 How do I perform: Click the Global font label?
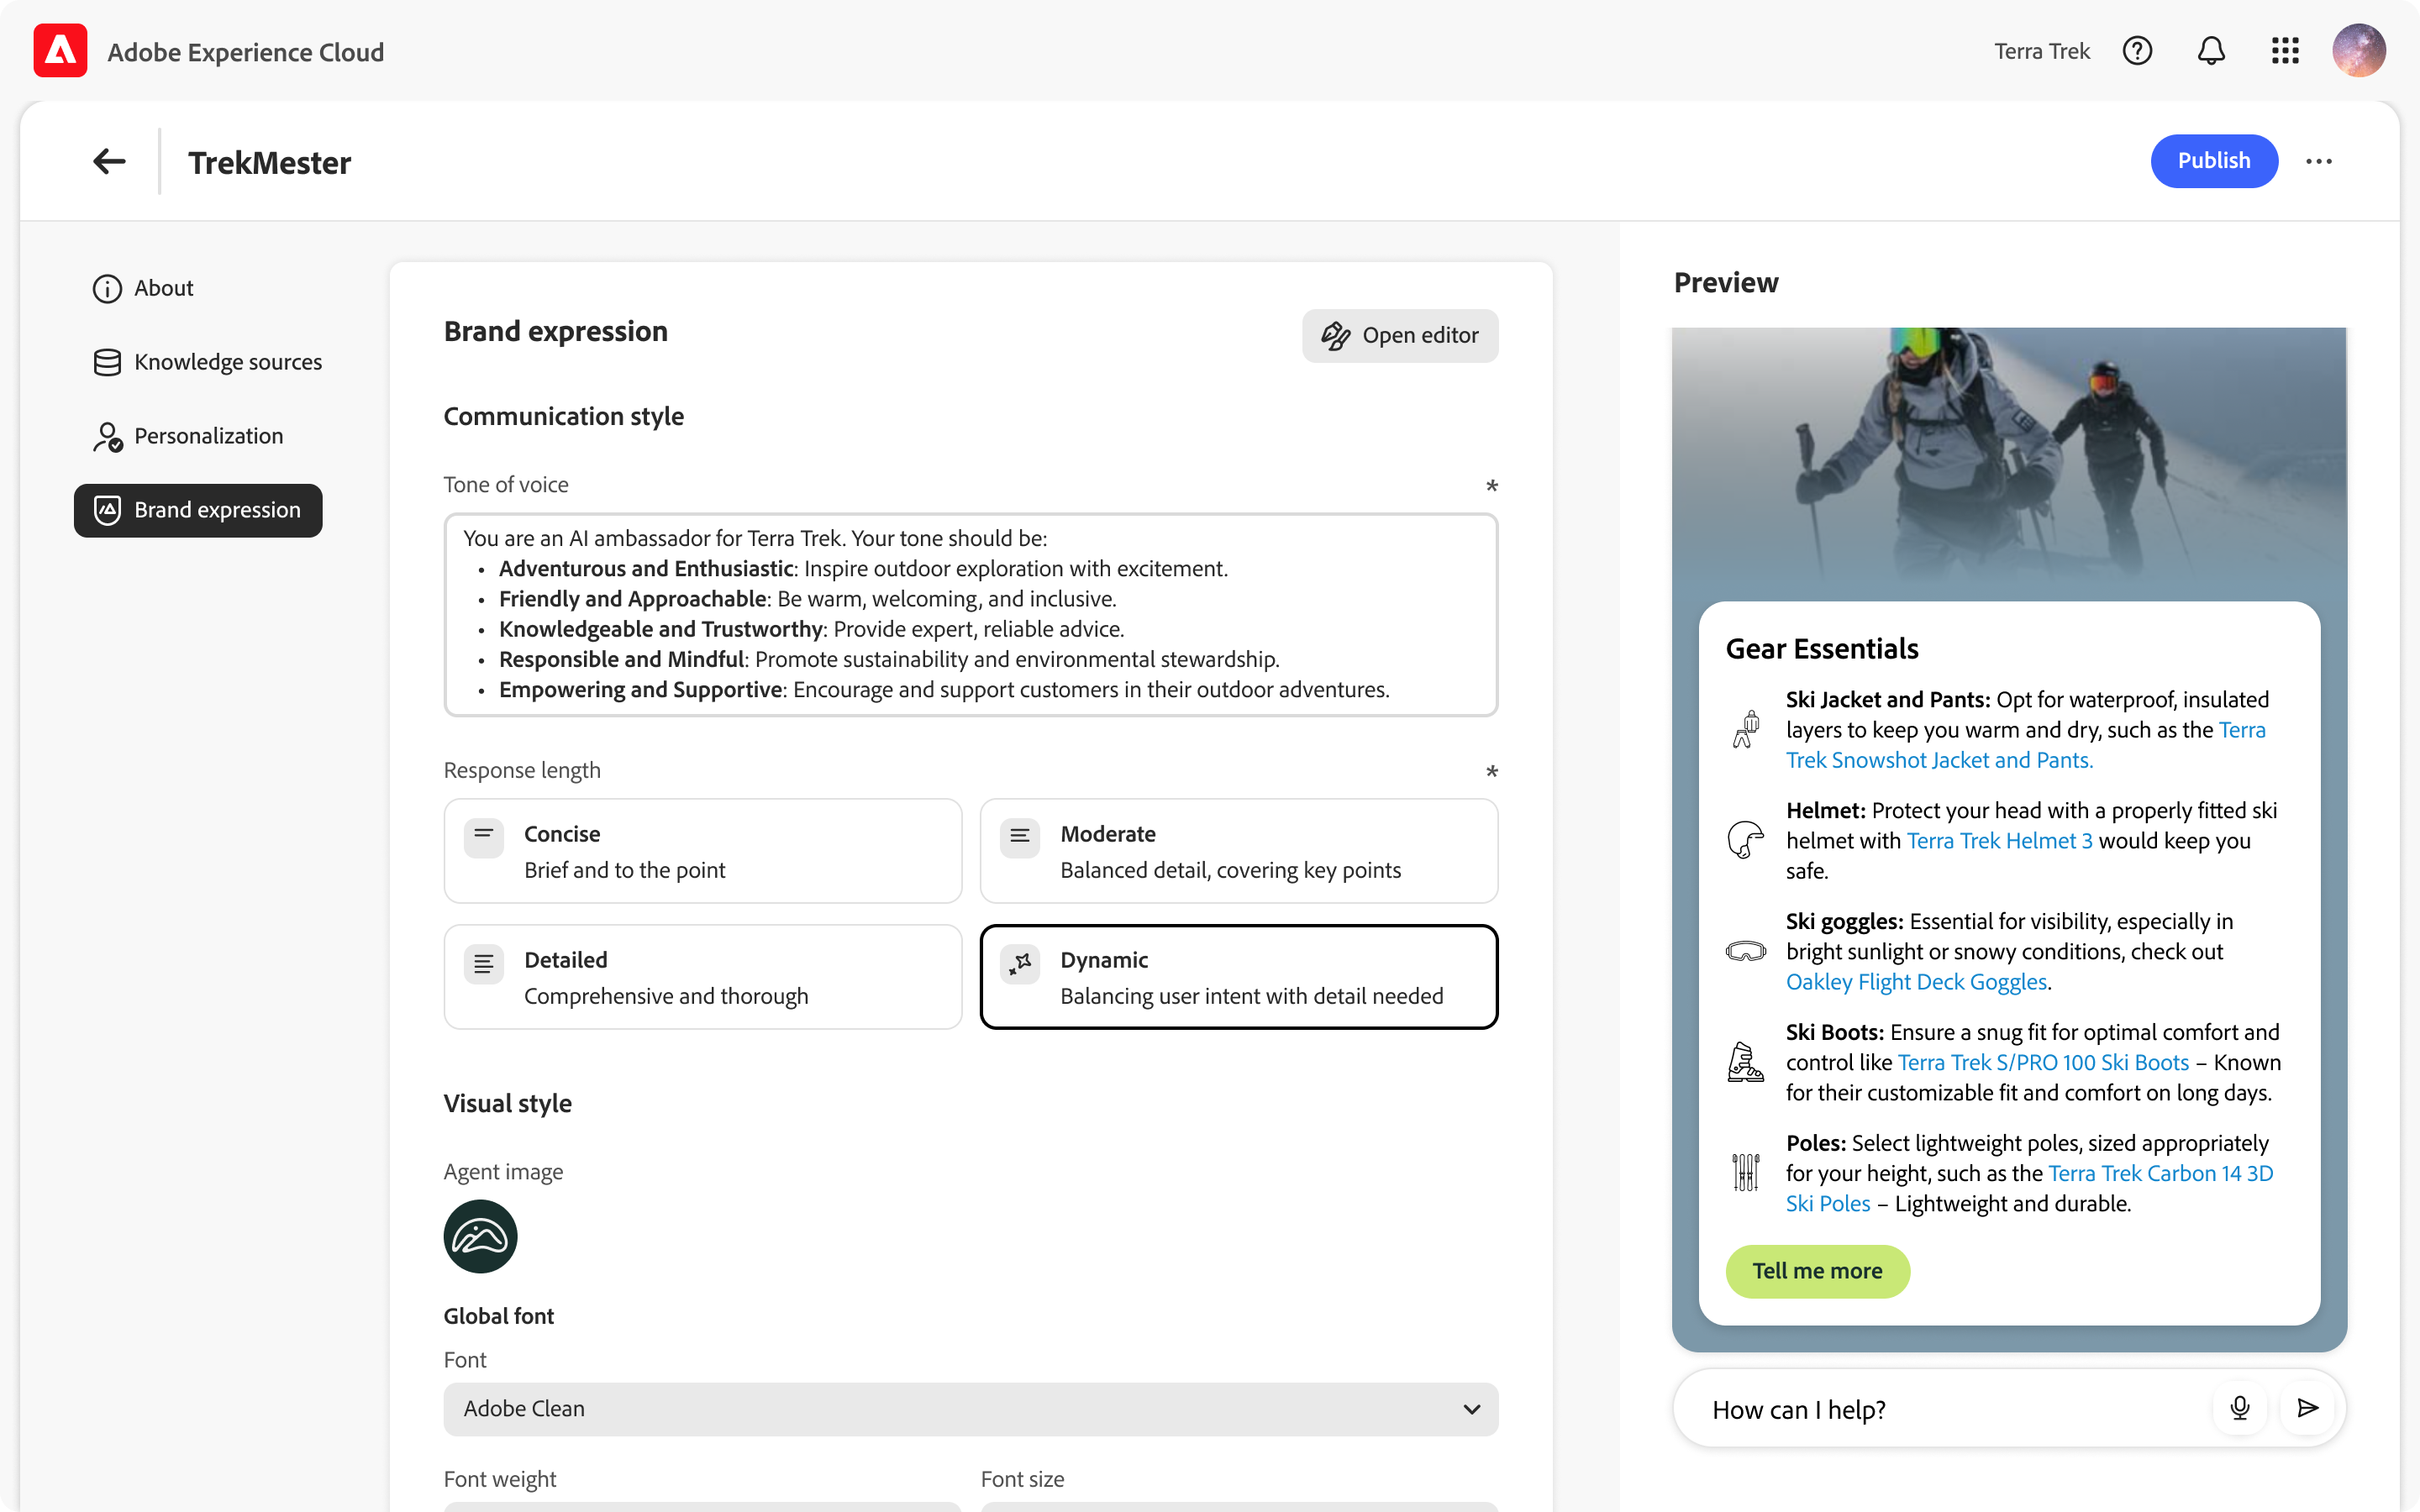[499, 1316]
